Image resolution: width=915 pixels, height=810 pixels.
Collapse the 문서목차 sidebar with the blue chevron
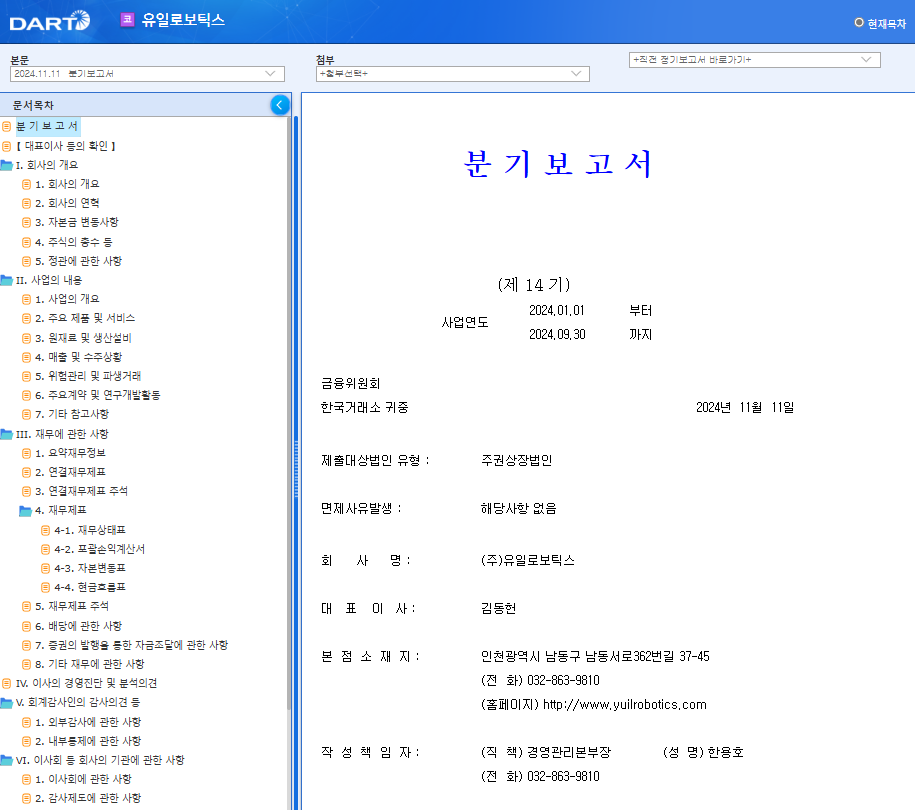[x=279, y=104]
